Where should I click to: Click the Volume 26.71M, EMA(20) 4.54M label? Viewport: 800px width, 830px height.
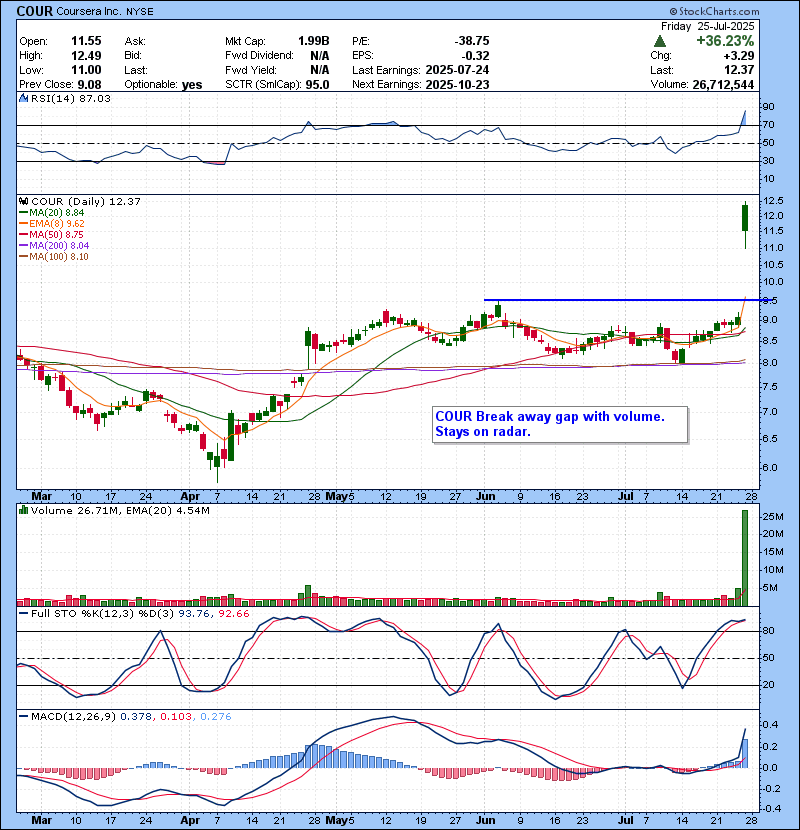point(120,511)
